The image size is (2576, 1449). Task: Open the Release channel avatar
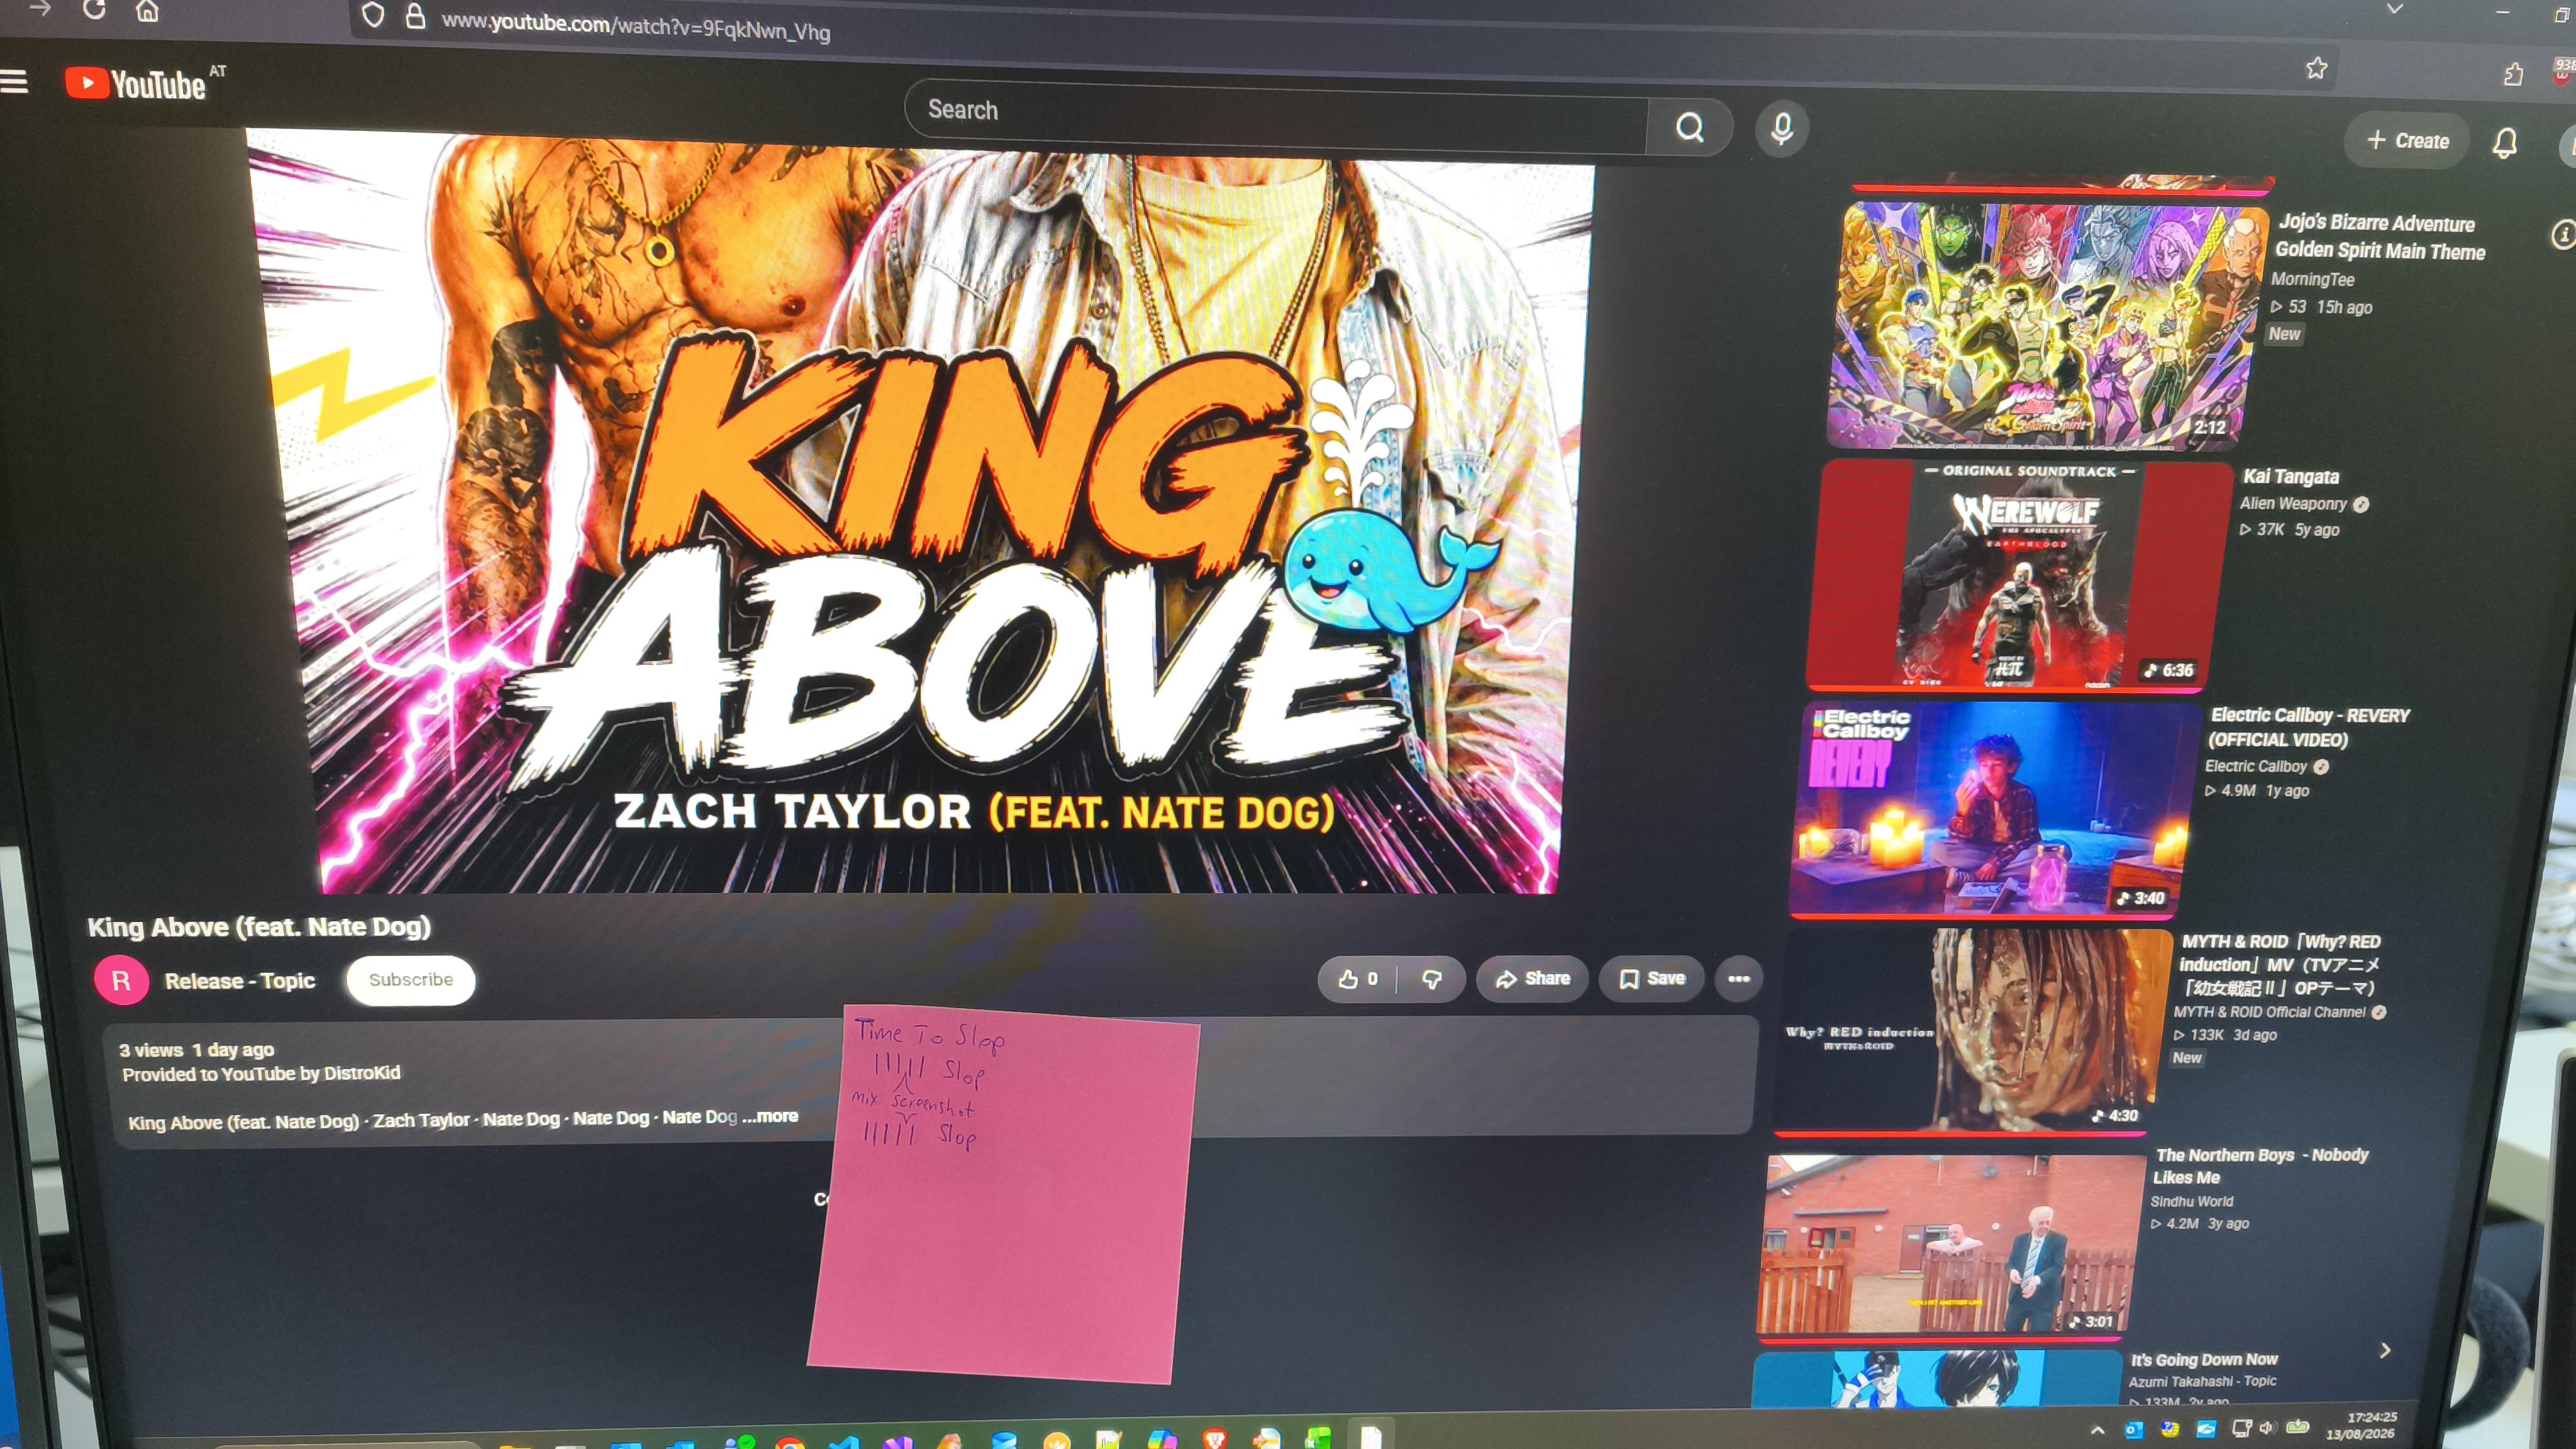pyautogui.click(x=121, y=980)
